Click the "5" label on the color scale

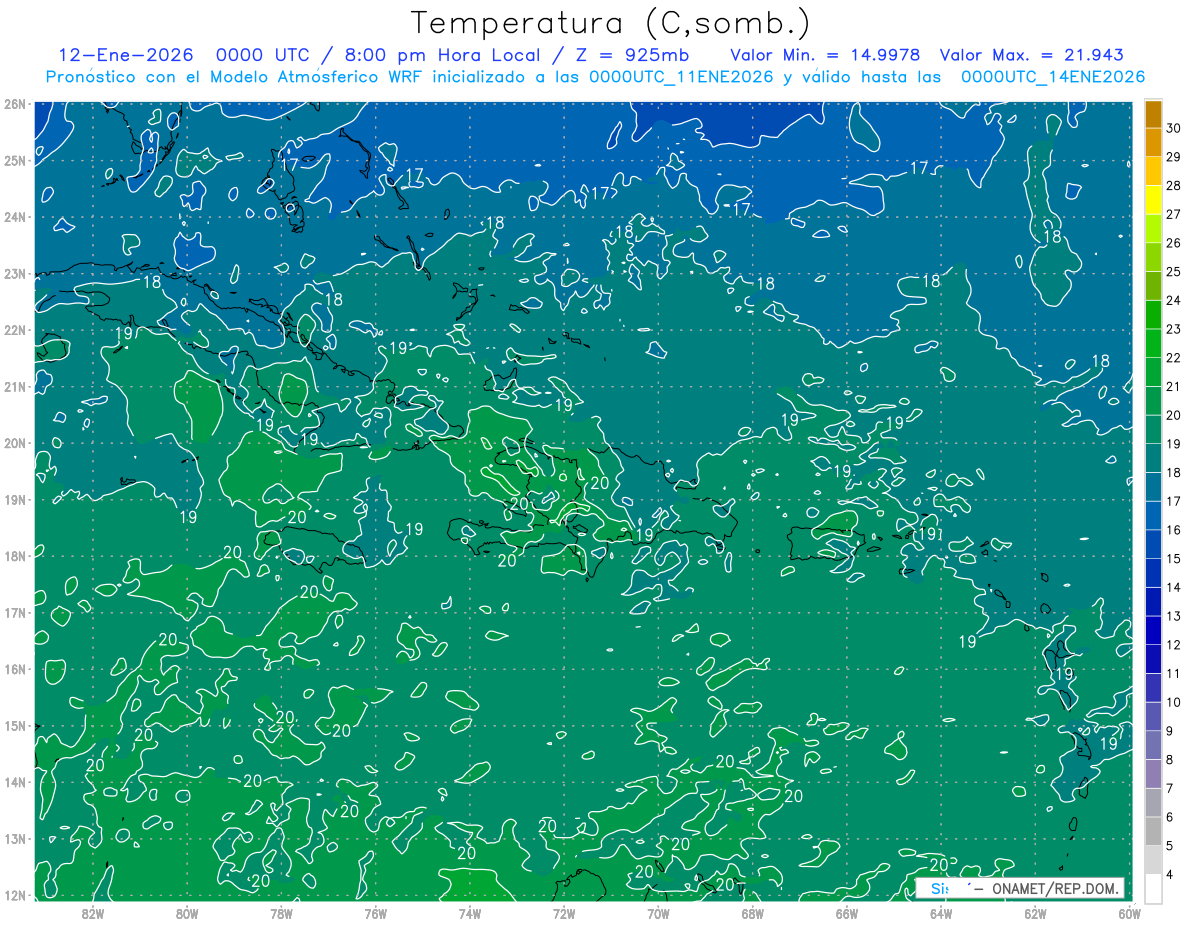(x=1170, y=846)
